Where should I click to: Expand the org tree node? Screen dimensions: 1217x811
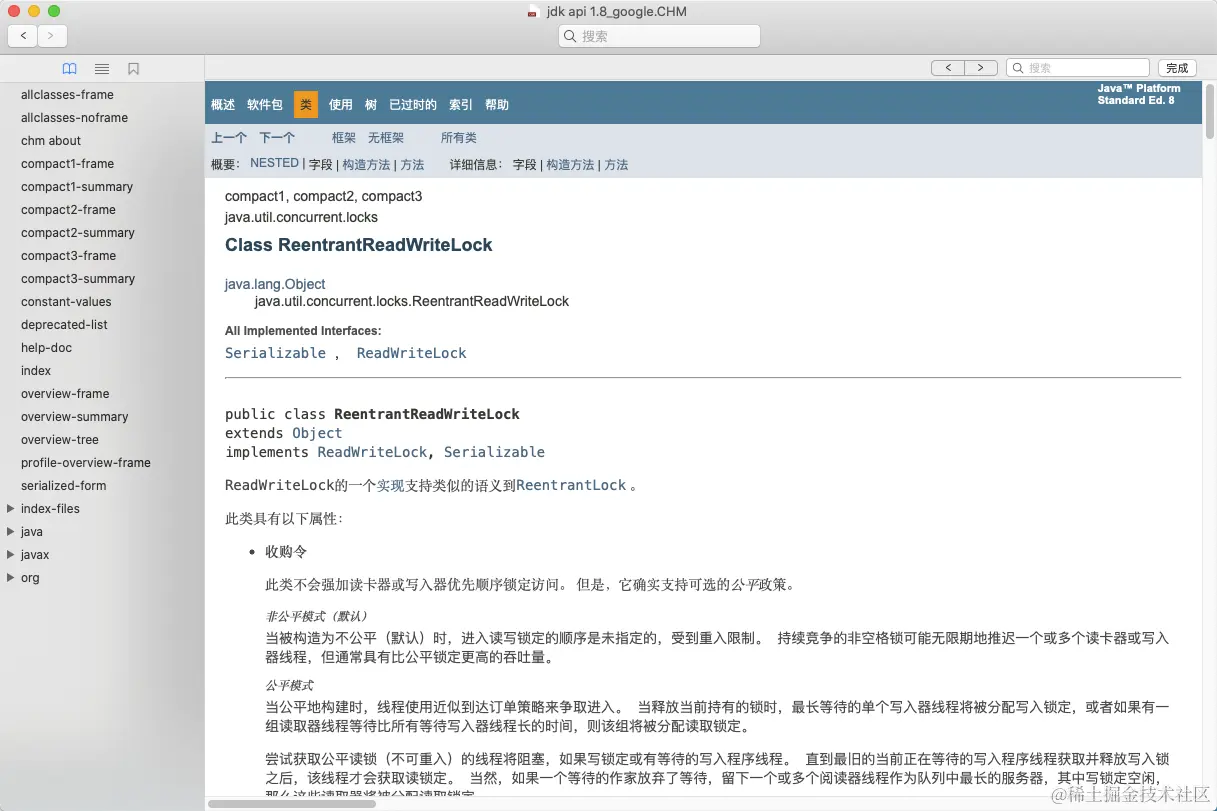pos(10,578)
